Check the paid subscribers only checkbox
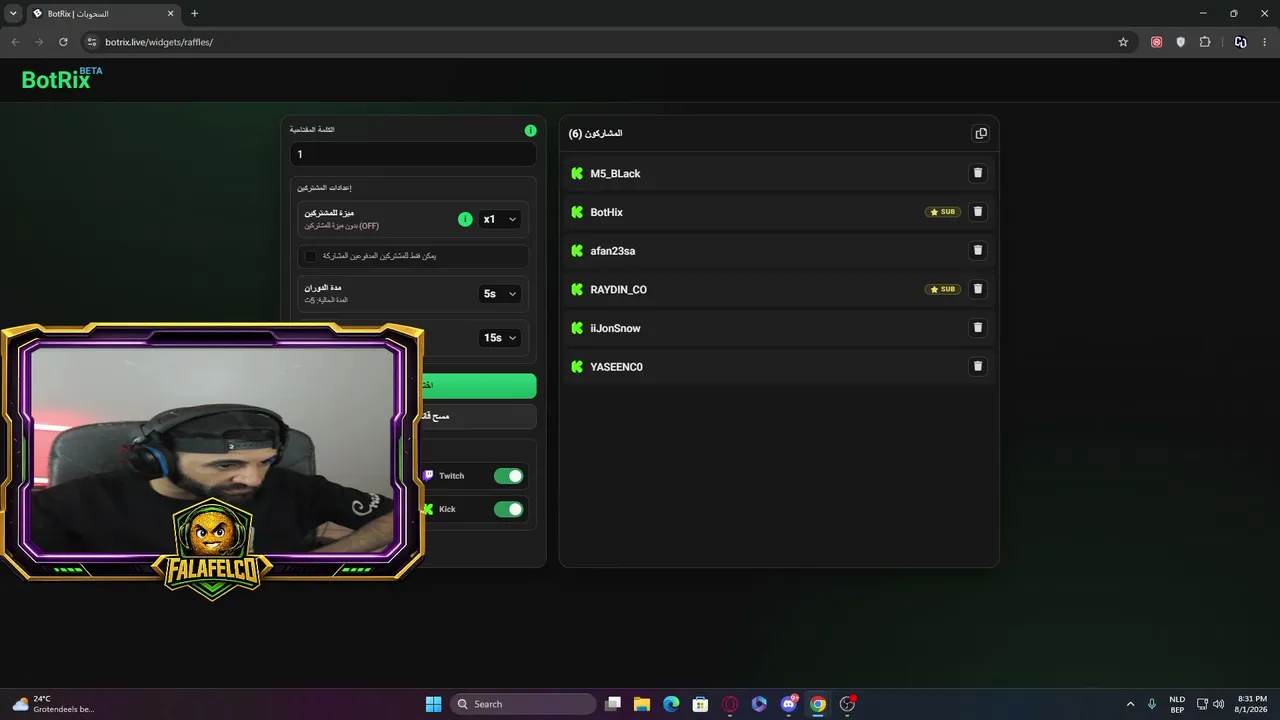 tap(311, 256)
